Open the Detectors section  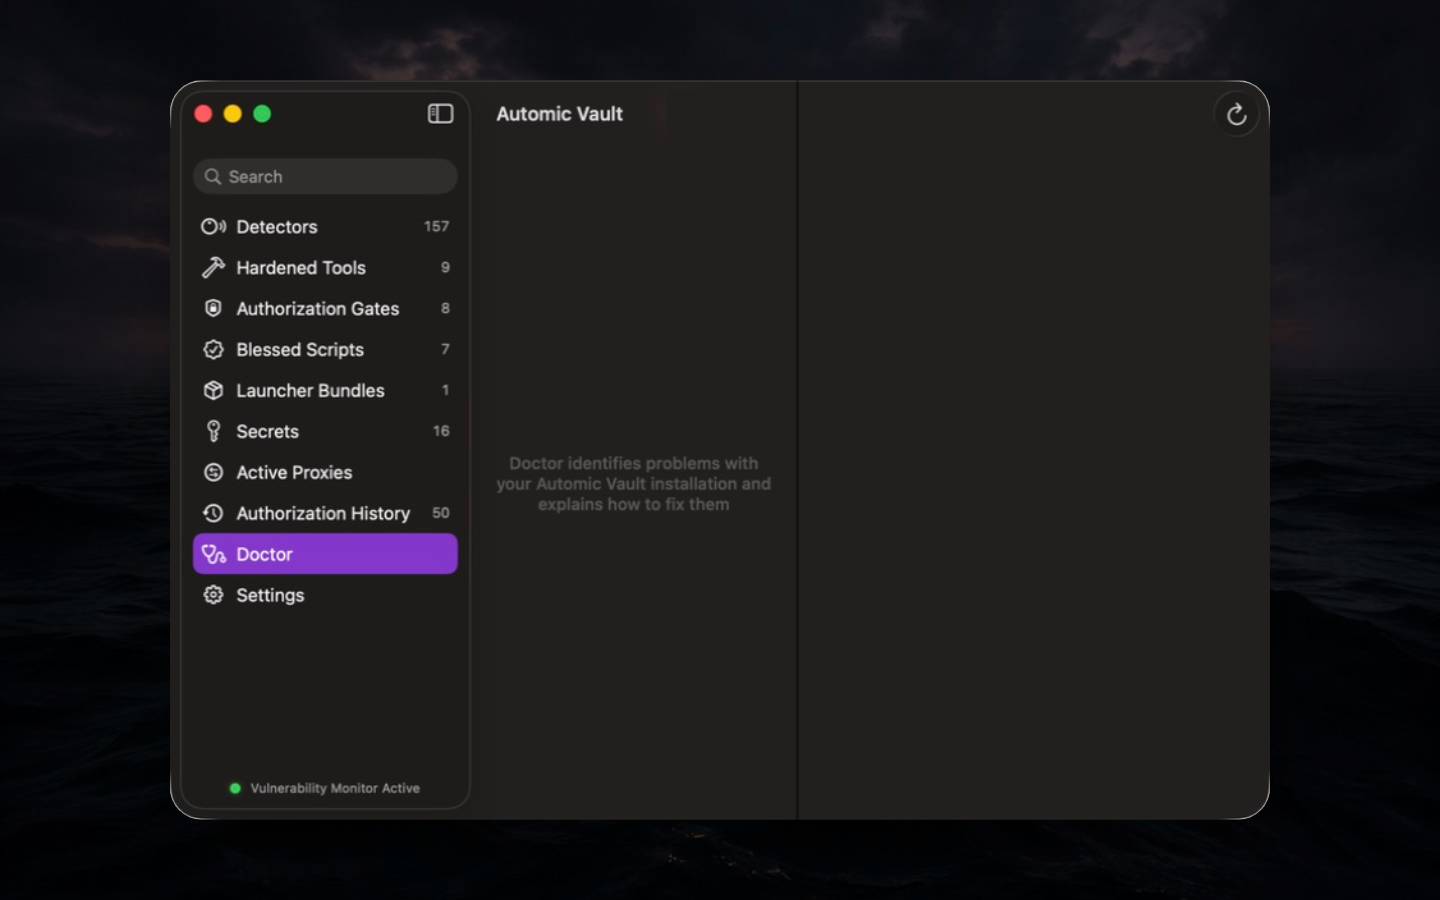(325, 227)
